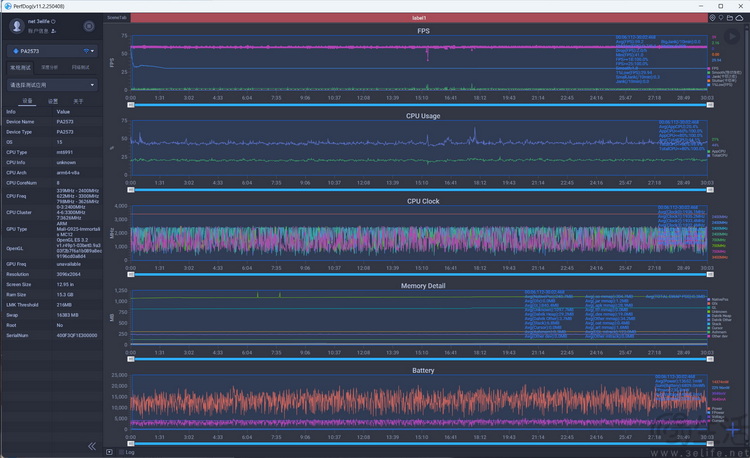Switch to the 设置 settings tab
This screenshot has width=750, height=458.
[x=53, y=101]
